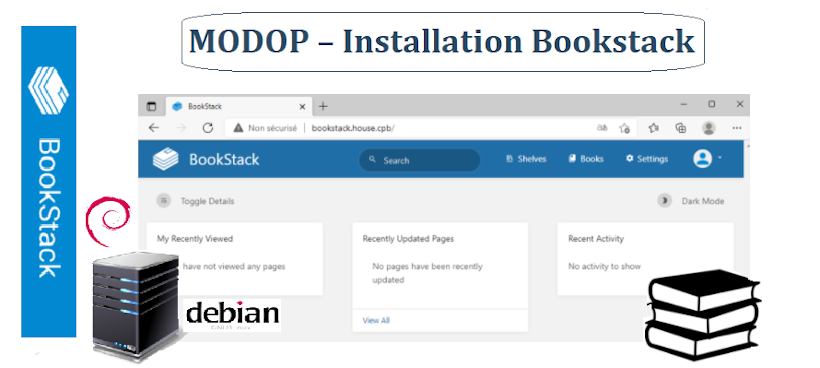This screenshot has width=820, height=368.
Task: Minimize the browser window
Action: pyautogui.click(x=684, y=105)
